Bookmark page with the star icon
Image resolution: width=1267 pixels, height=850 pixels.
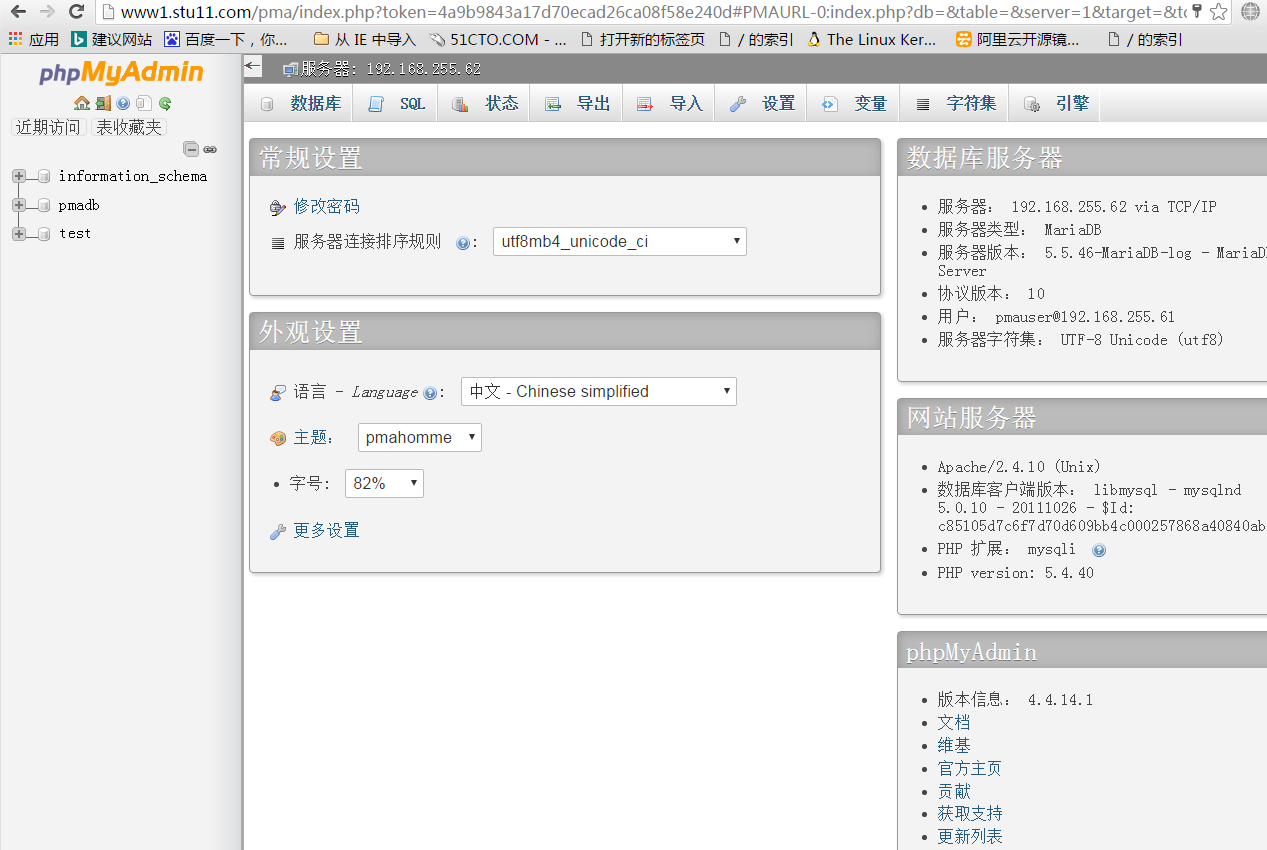pos(1218,12)
